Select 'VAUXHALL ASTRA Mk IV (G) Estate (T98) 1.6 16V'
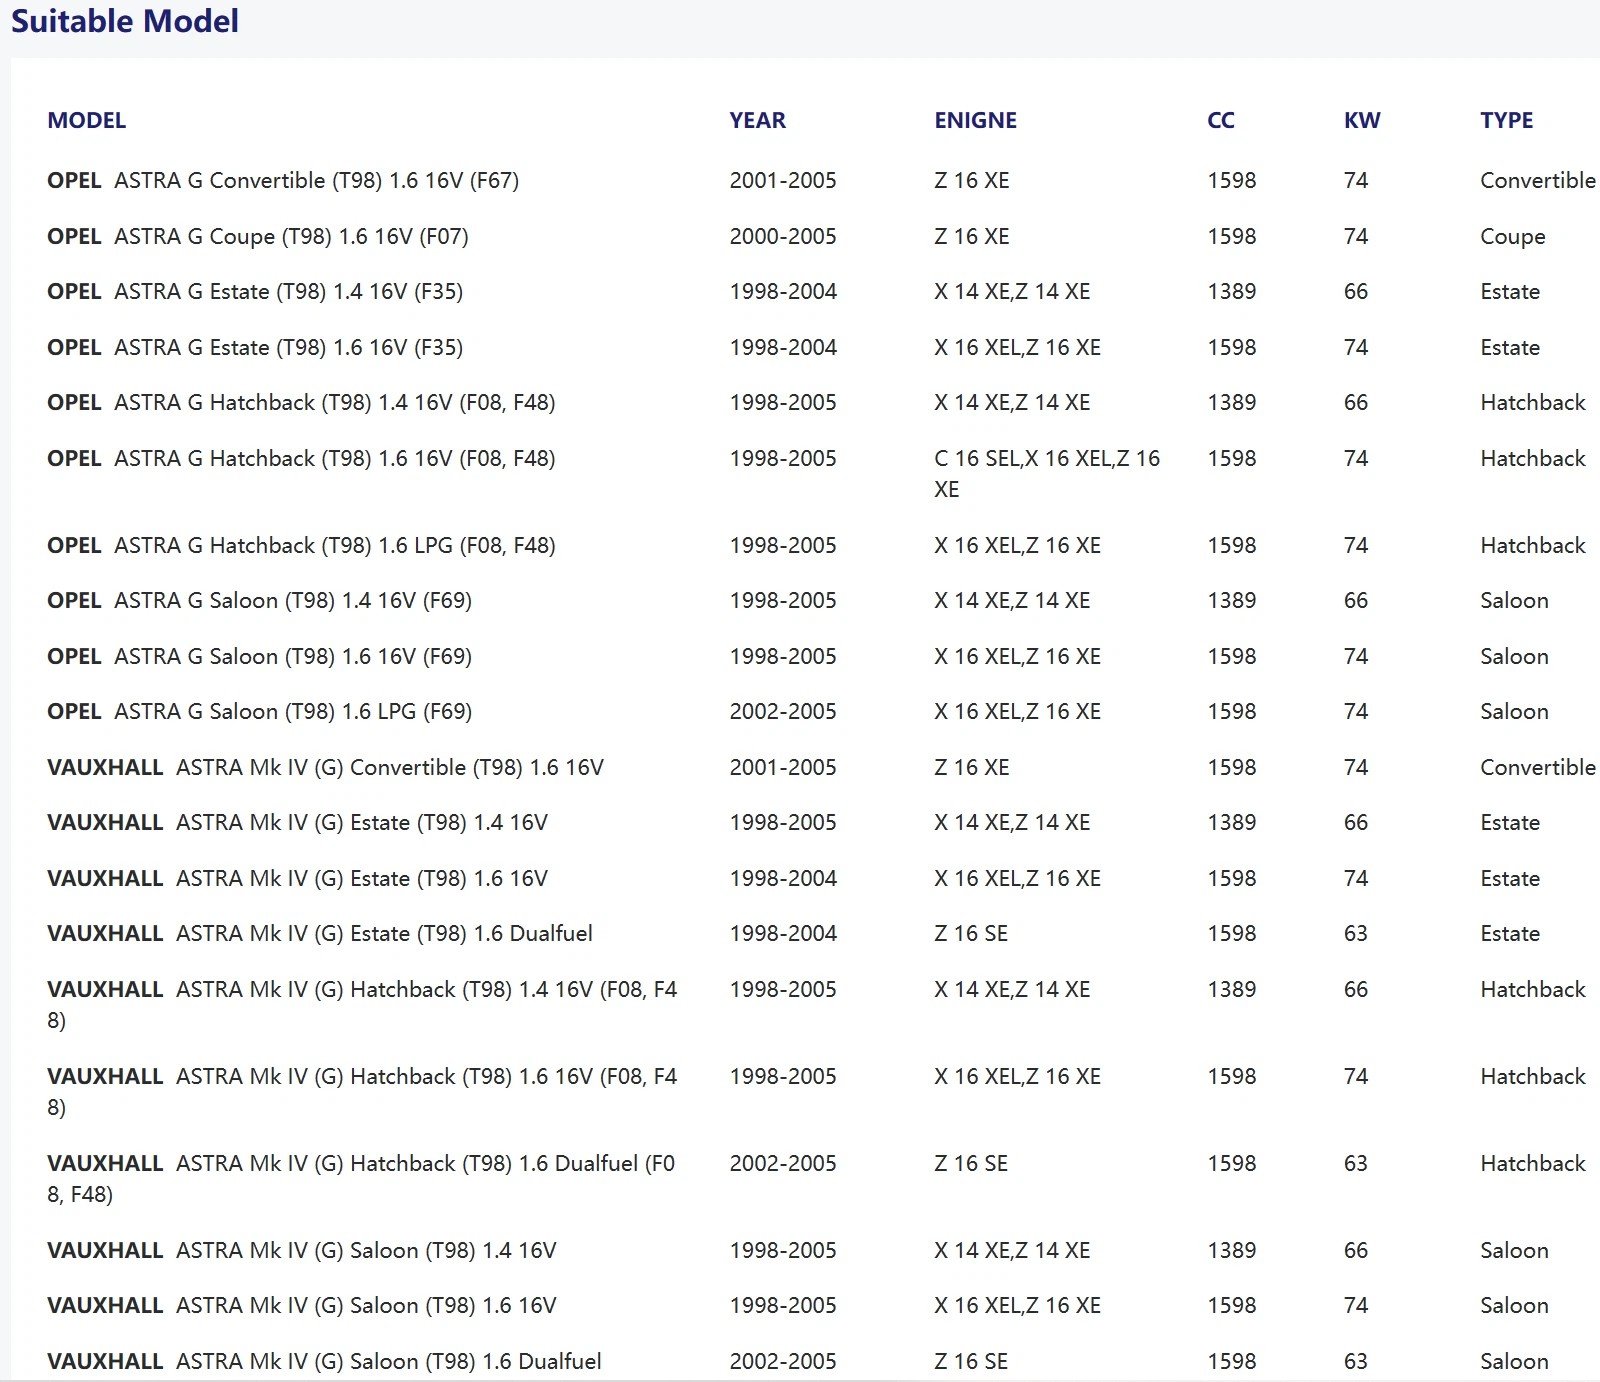The height and width of the screenshot is (1382, 1600). 298,879
